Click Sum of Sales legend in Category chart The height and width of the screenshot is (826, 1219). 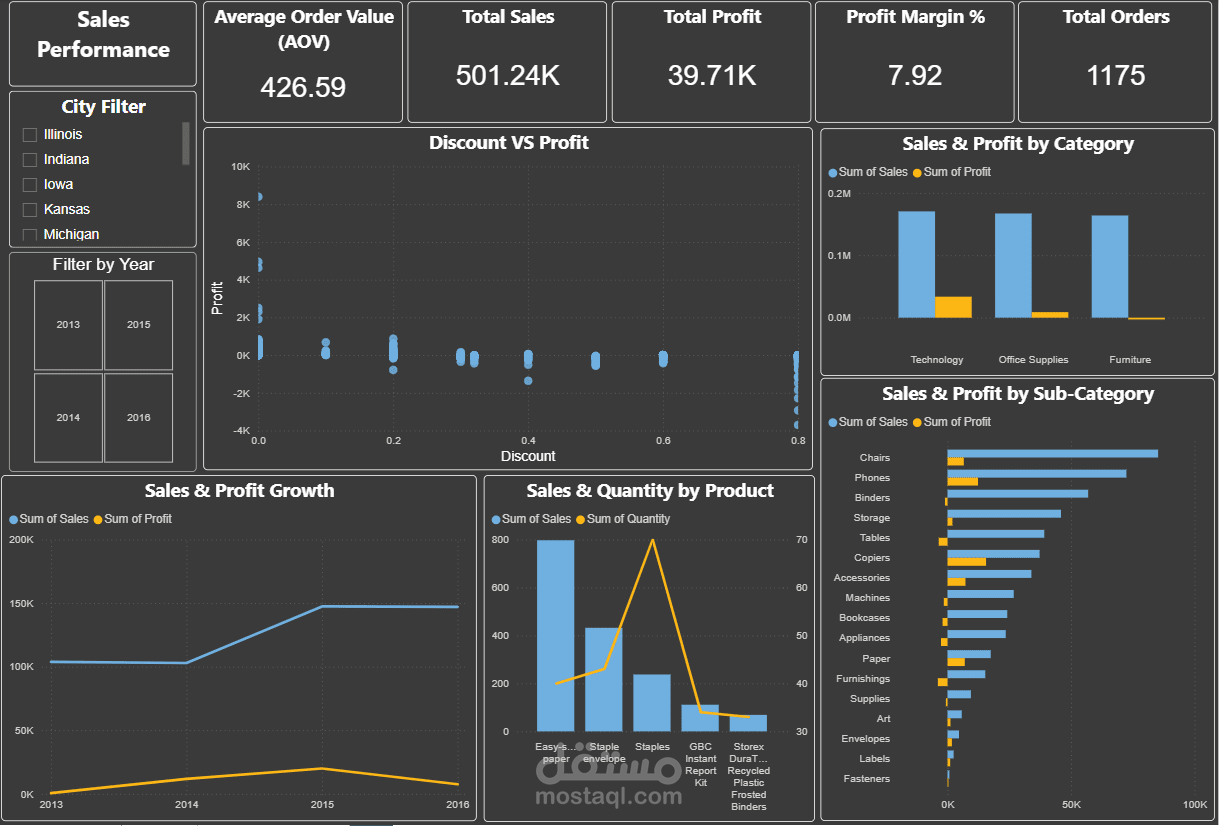pos(868,172)
